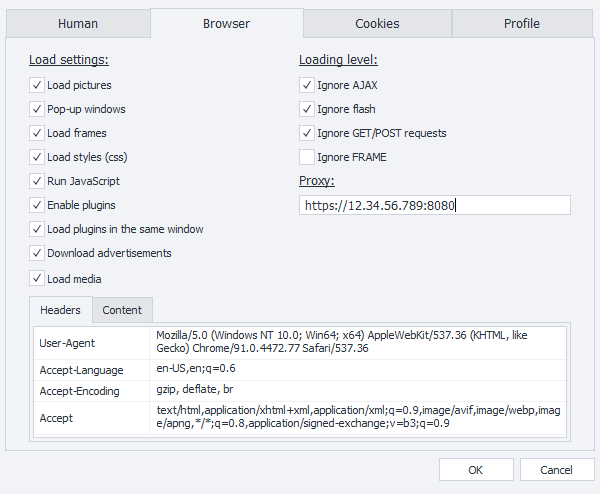
Task: Switch to the Human tab
Action: [x=78, y=23]
